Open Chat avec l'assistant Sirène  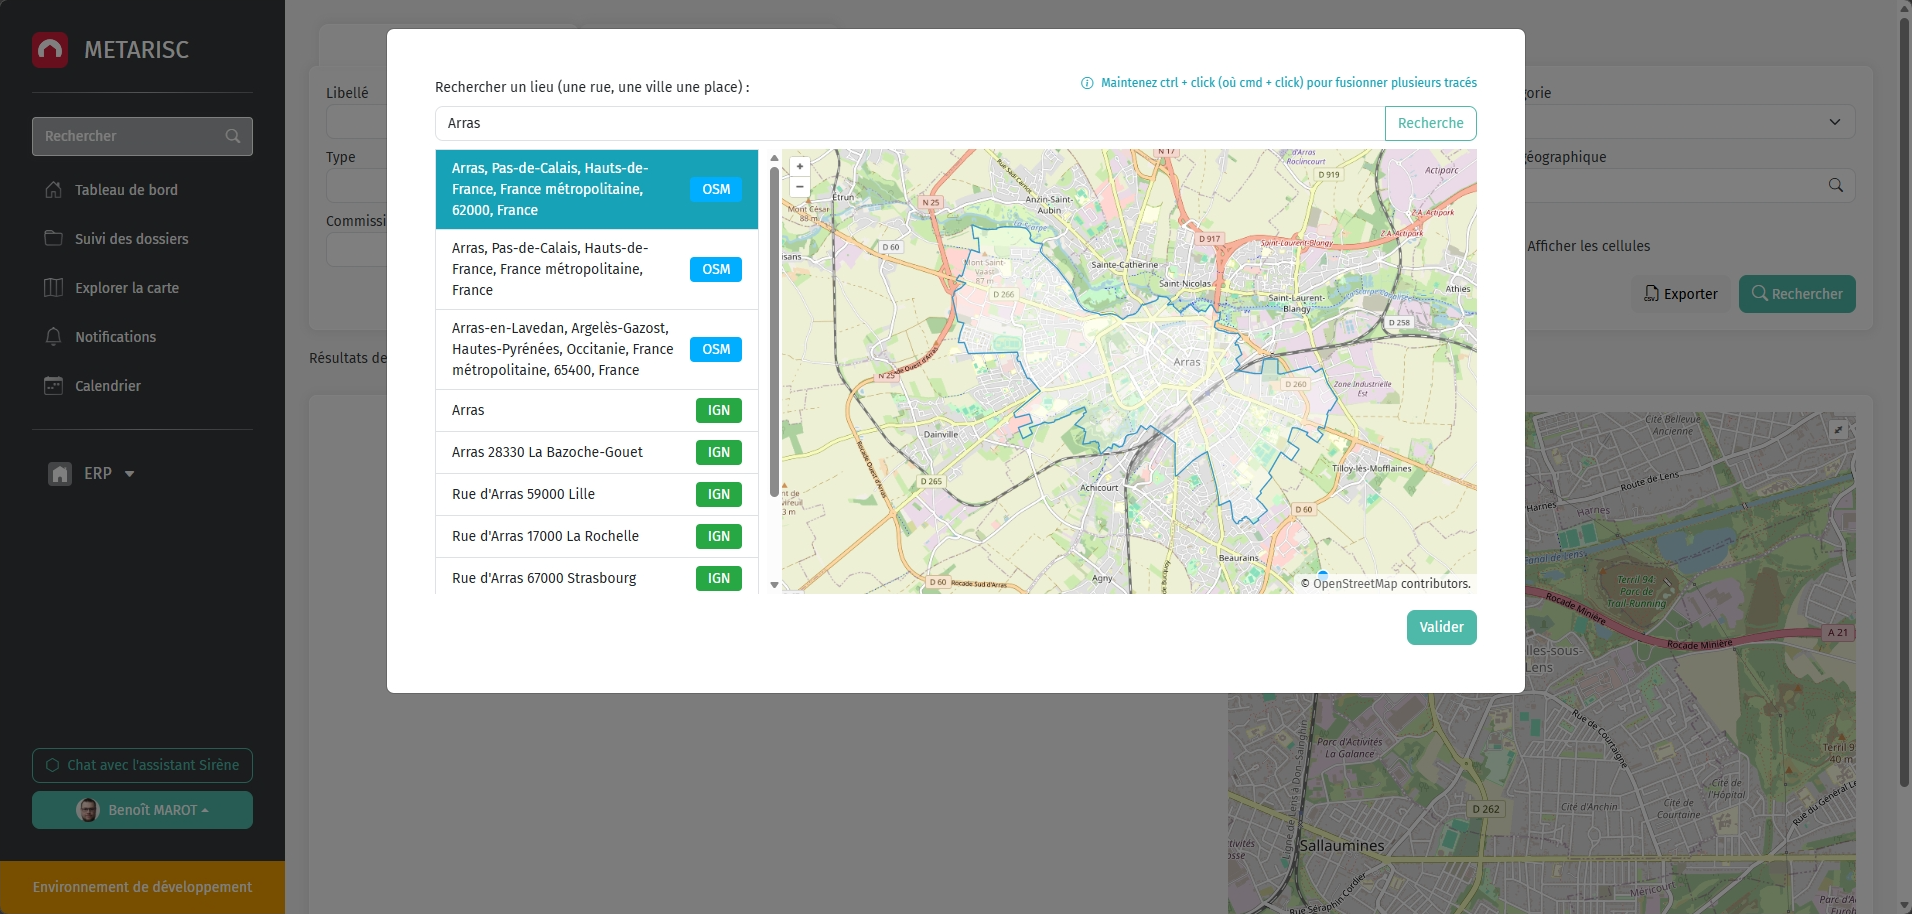coord(142,764)
